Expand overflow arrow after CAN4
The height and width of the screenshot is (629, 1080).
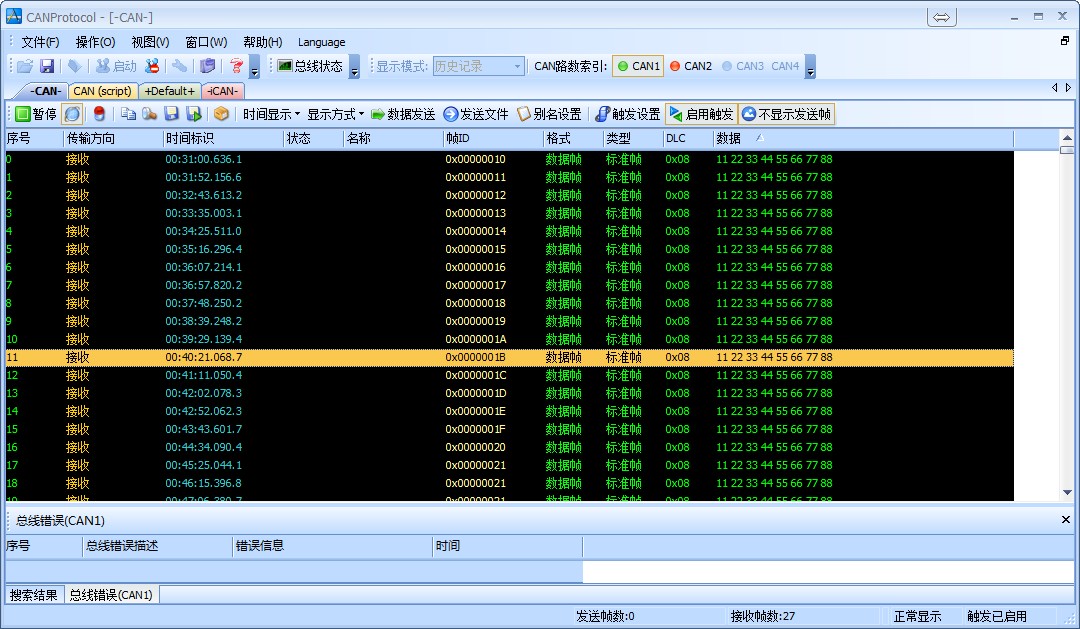(810, 67)
